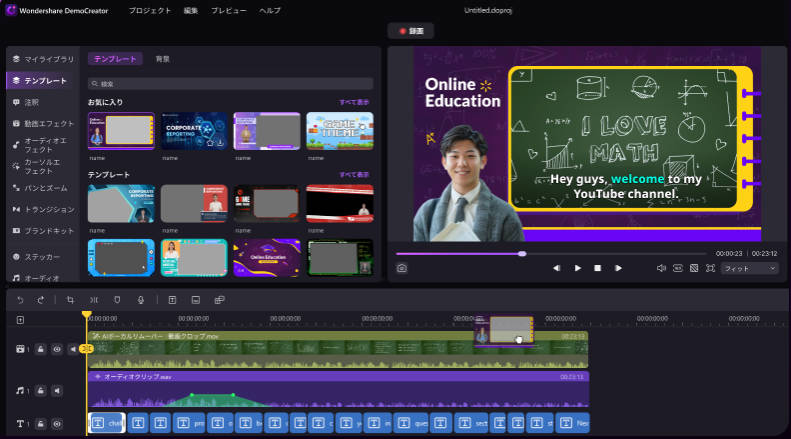Switch to the テンプレート tab
The image size is (791, 439).
pyautogui.click(x=115, y=59)
